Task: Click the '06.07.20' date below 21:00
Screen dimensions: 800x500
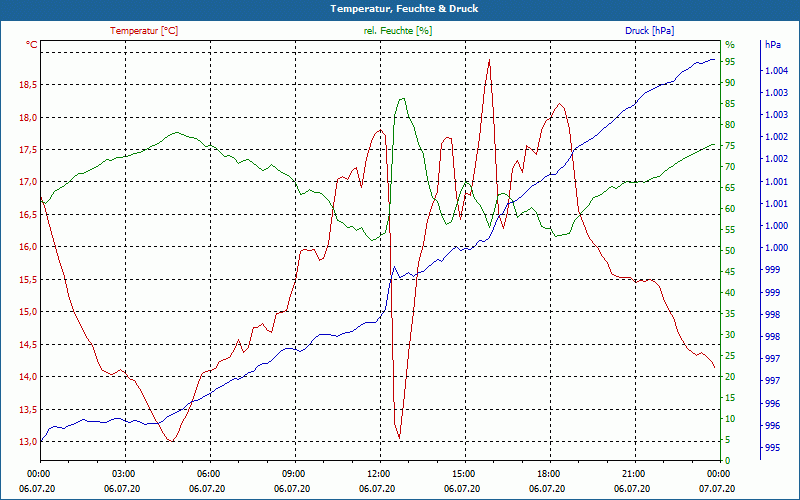Action: tap(632, 489)
